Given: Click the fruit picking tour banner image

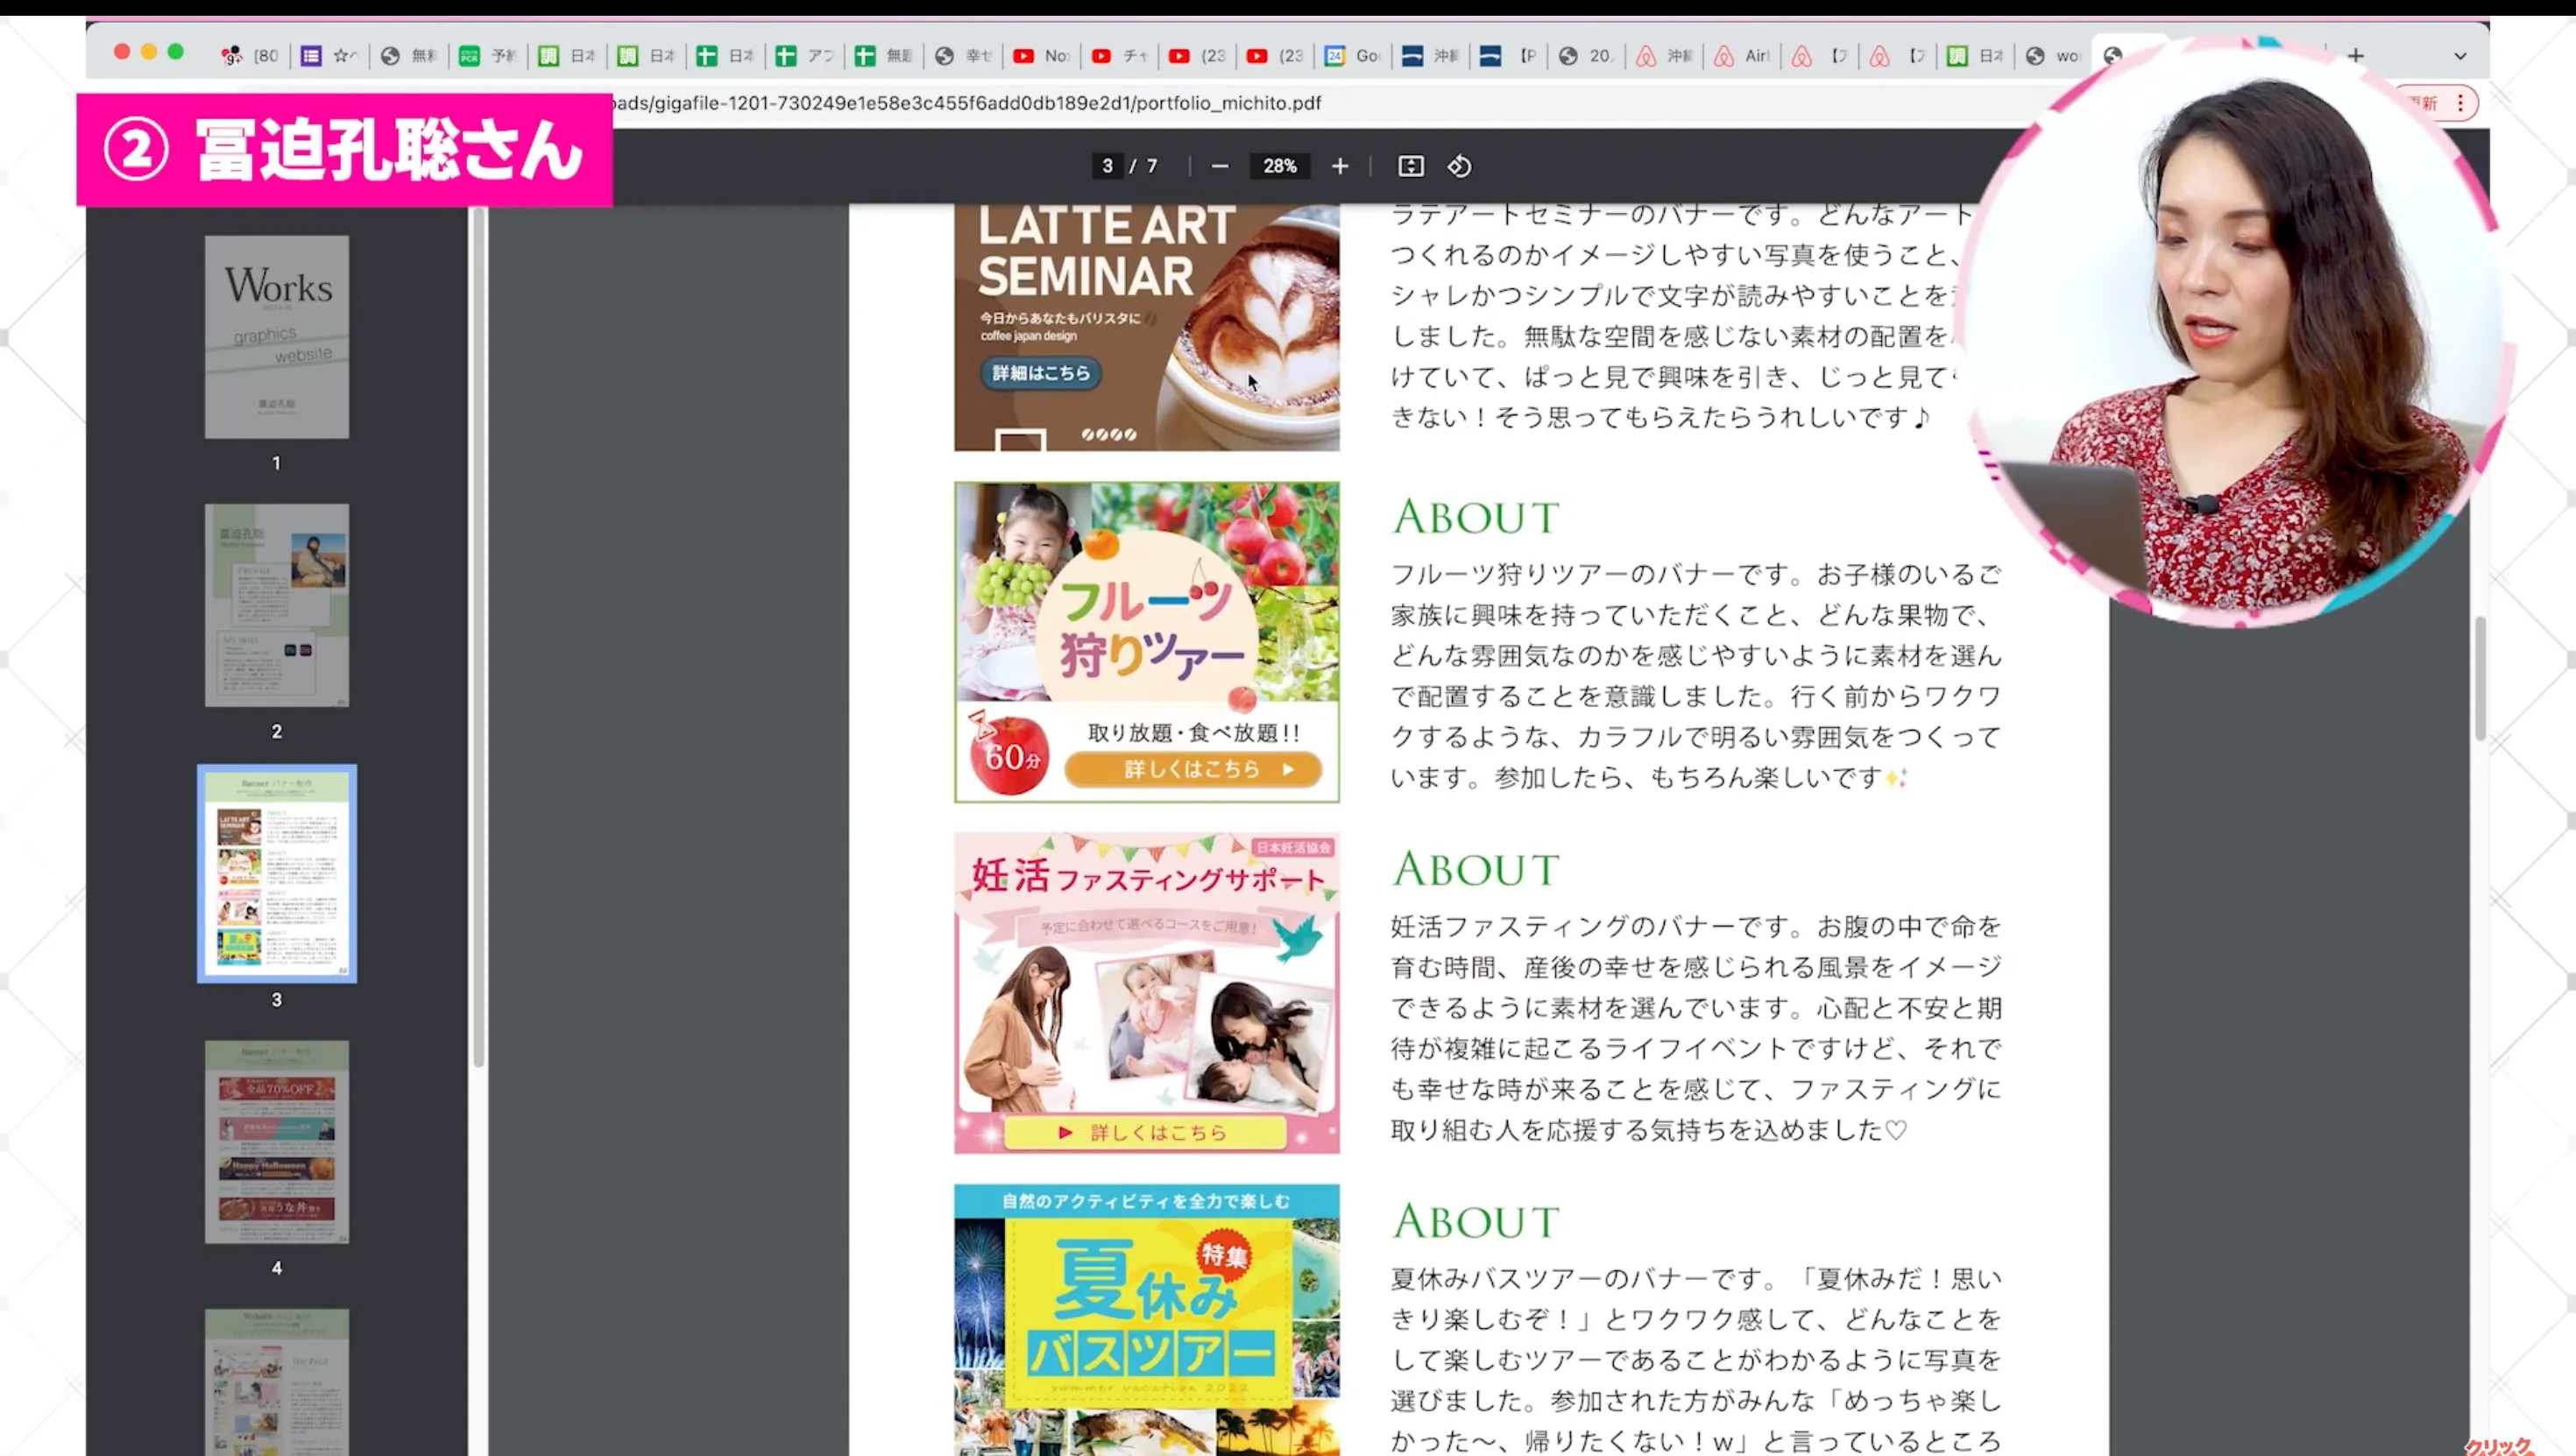Looking at the screenshot, I should pos(1146,641).
